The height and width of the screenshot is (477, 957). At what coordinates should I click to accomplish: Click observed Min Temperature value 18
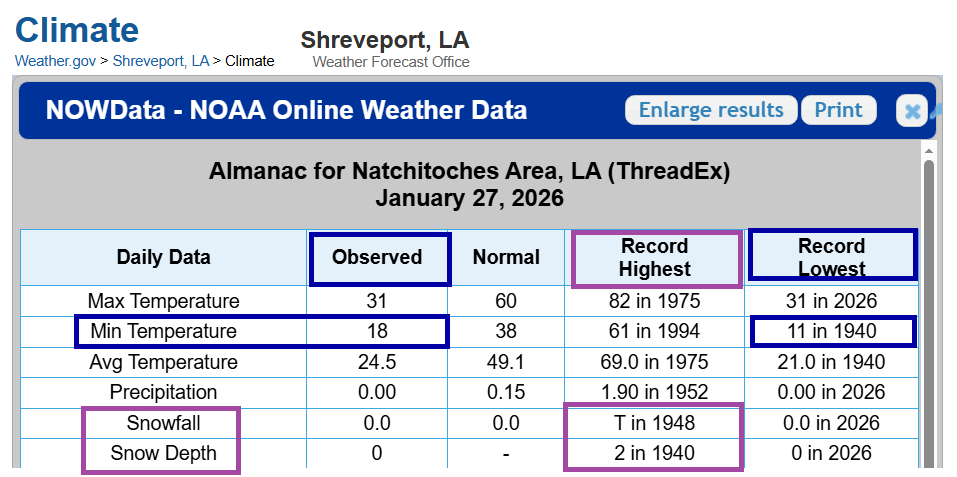377,331
